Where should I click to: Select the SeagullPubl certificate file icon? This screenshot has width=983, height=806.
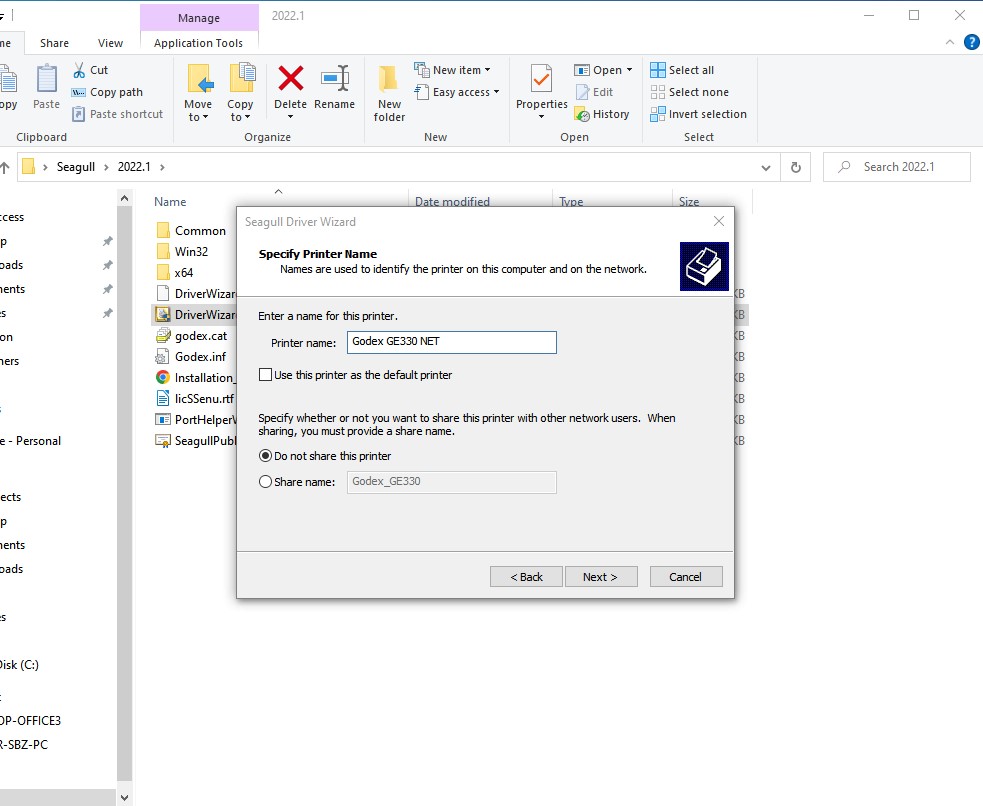(x=162, y=441)
